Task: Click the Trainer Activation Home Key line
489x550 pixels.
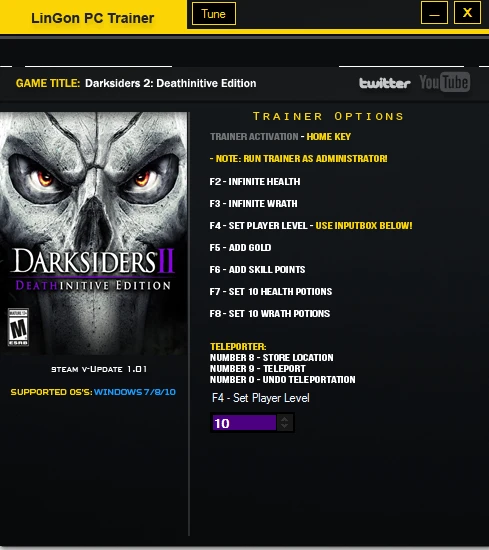Action: point(281,136)
